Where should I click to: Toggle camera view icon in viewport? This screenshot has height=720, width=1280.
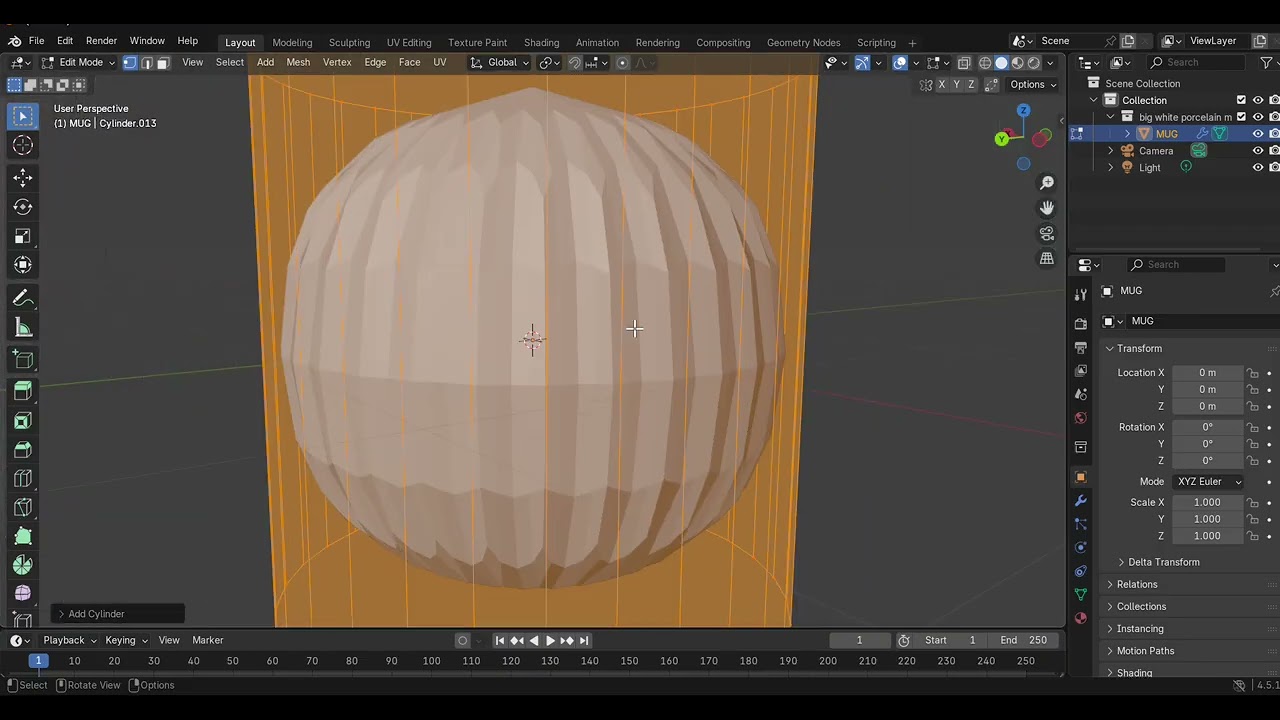tap(1047, 233)
